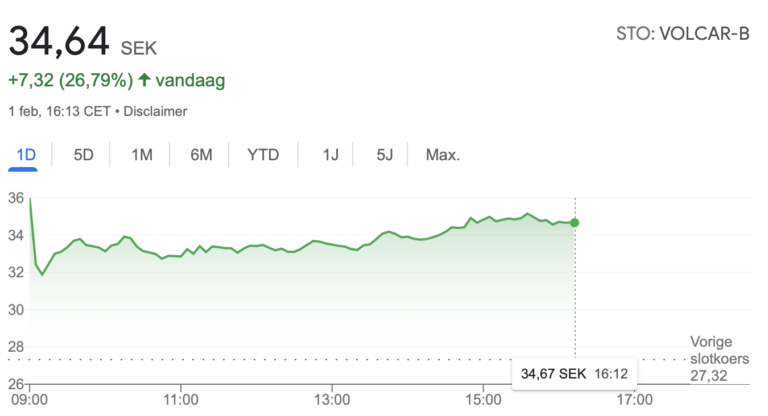View the 1J yearly chart
Viewport: 768px width, 416px height.
coord(330,155)
